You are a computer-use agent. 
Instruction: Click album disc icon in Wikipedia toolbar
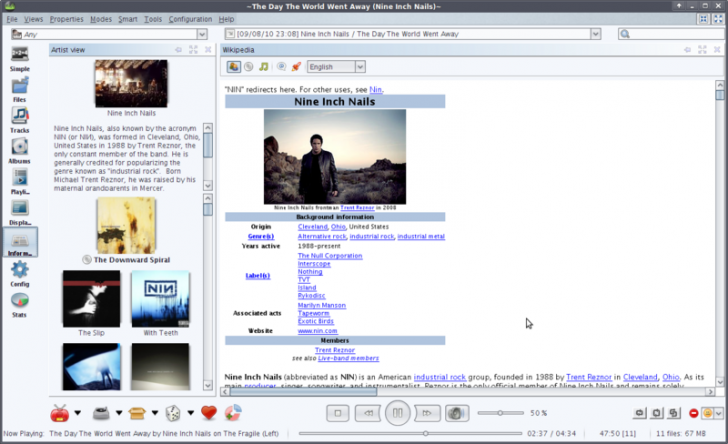click(249, 67)
